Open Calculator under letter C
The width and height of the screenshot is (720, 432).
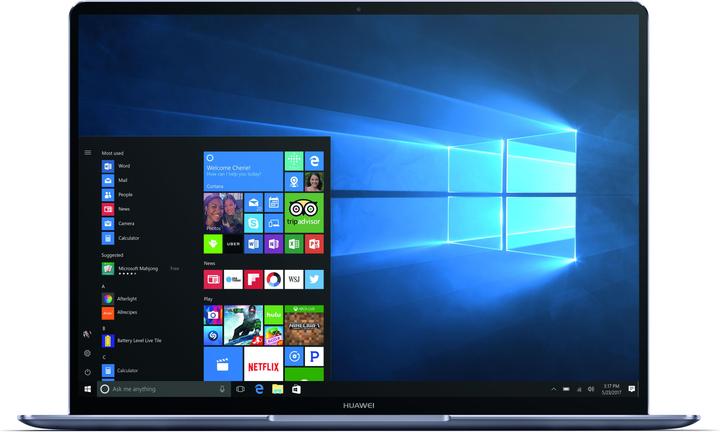point(119,370)
